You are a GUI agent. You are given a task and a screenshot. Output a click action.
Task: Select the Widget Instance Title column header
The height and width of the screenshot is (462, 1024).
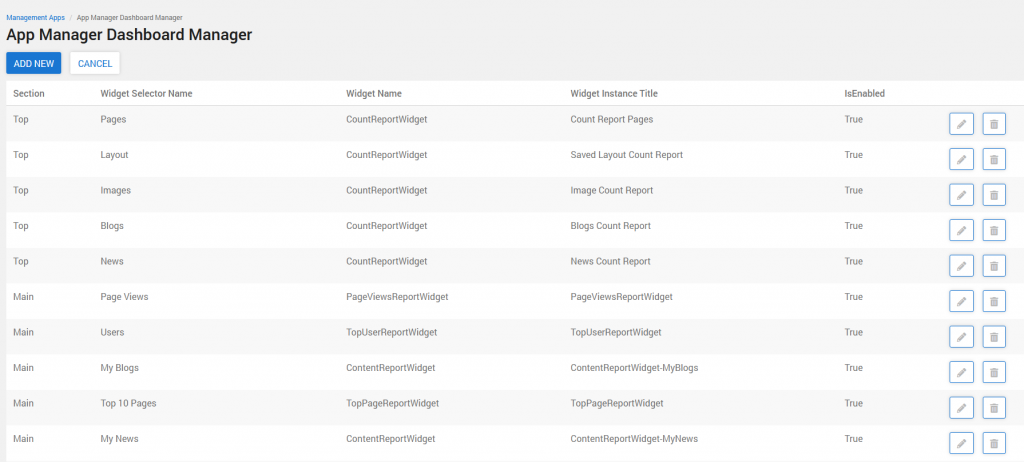[x=613, y=94]
